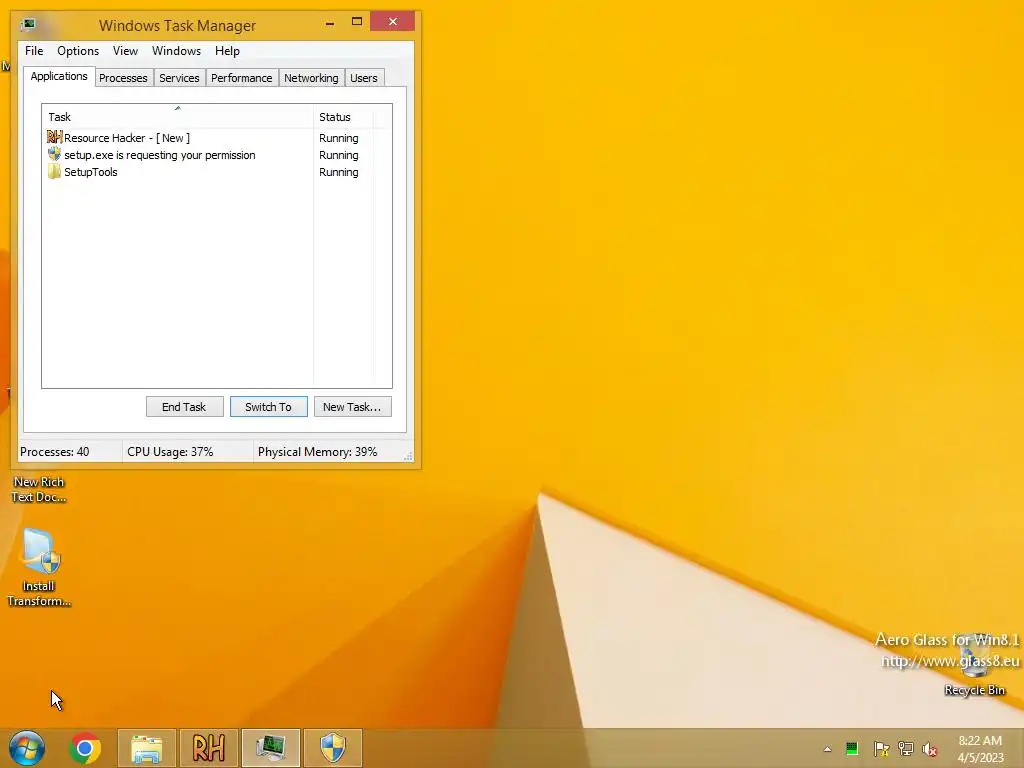Switch to the Networking tab
Viewport: 1024px width, 768px height.
[x=312, y=78]
